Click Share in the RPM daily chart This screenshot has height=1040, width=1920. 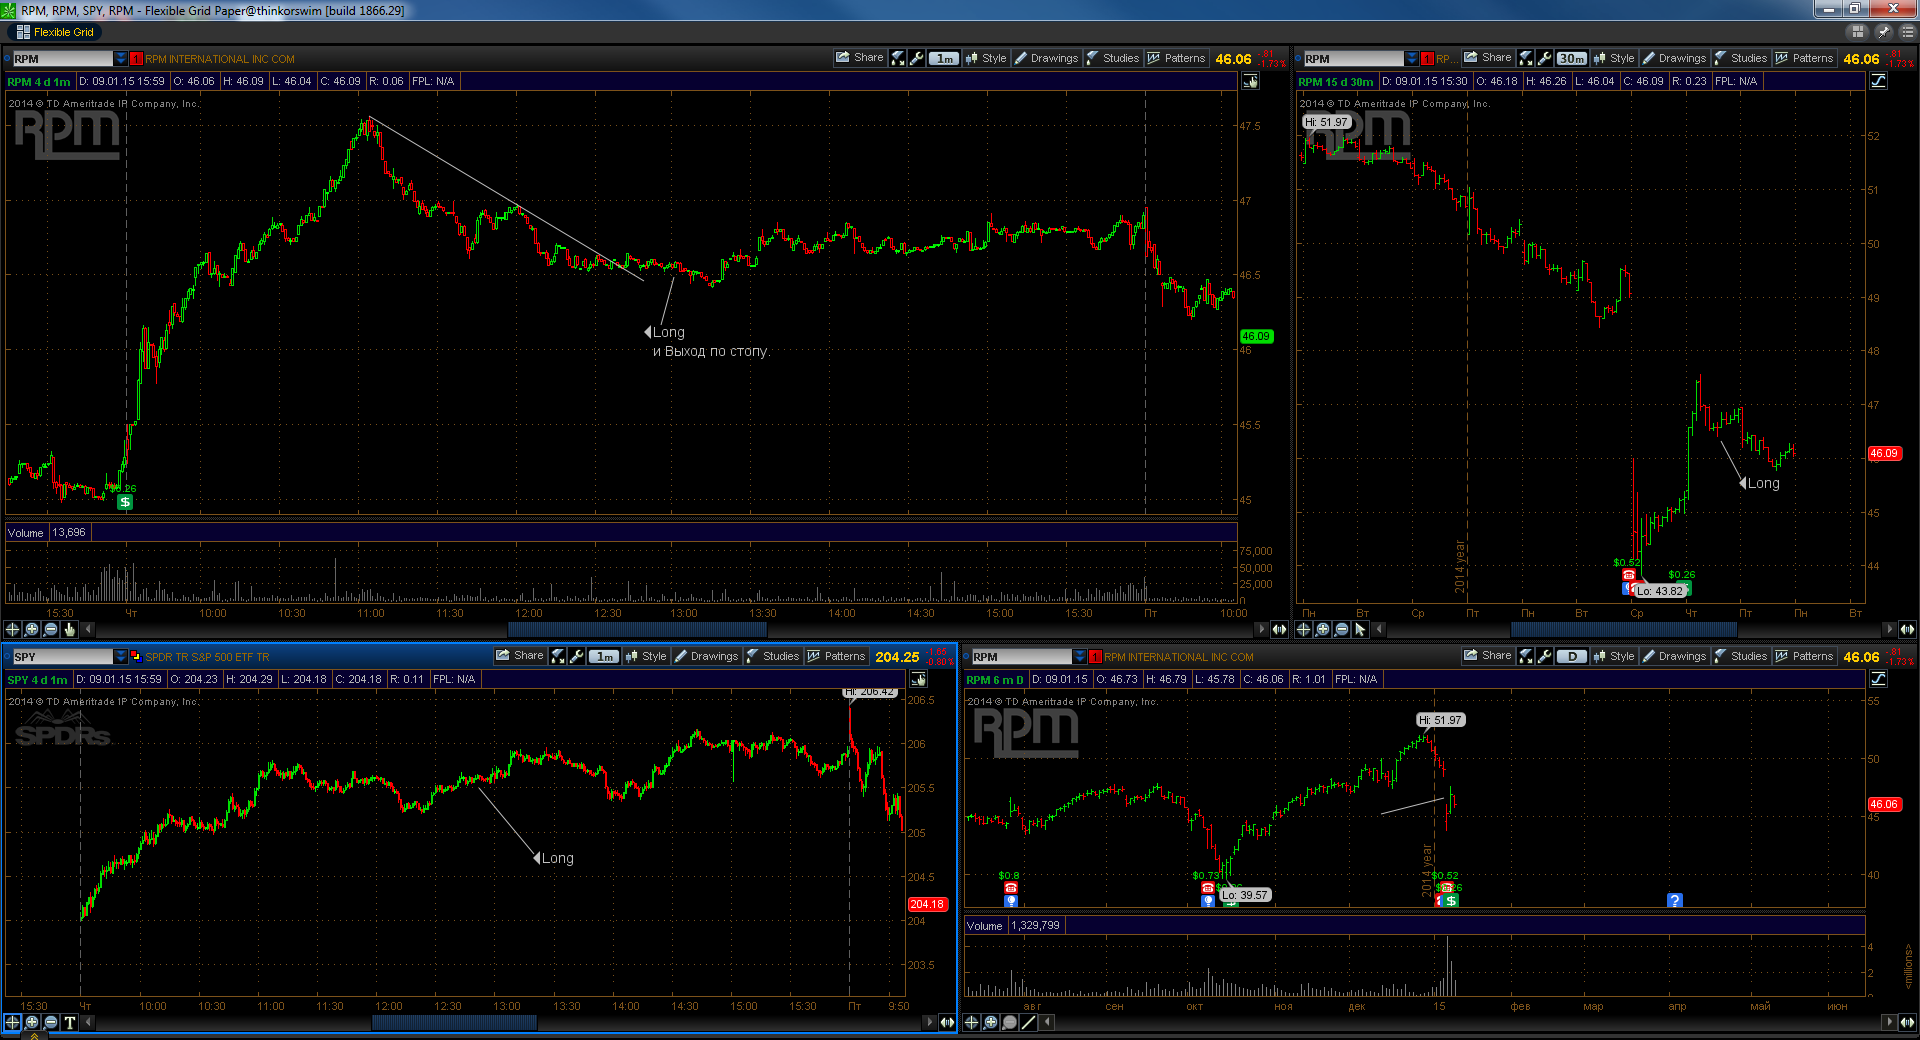pos(1488,656)
